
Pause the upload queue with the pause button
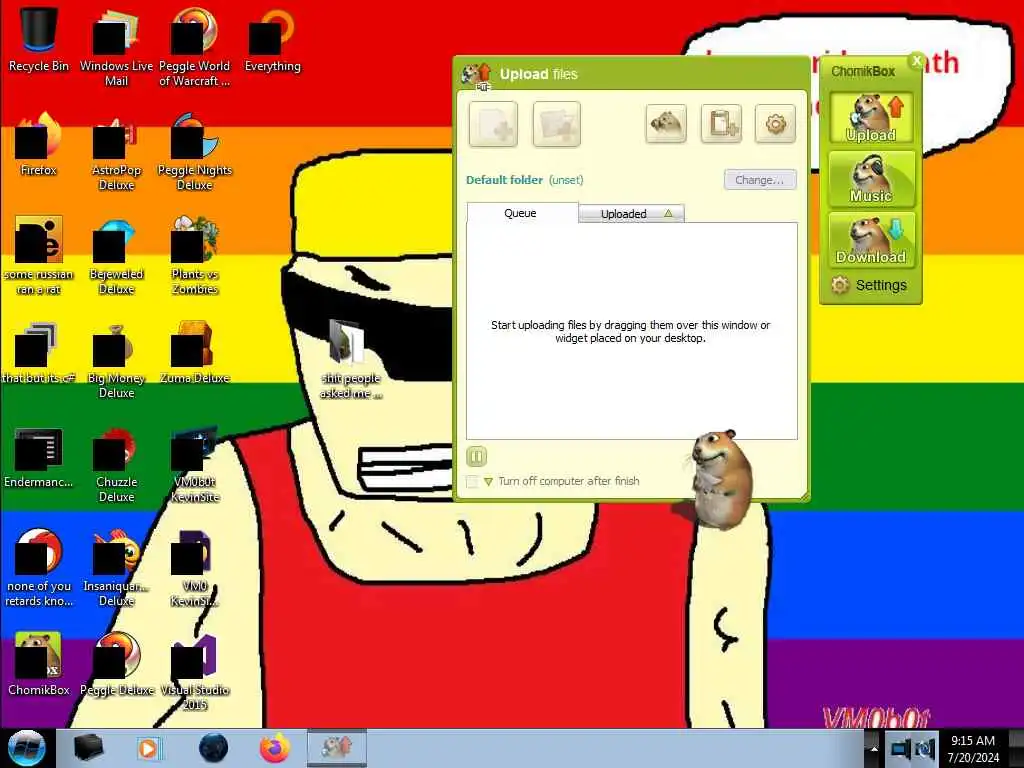pyautogui.click(x=477, y=456)
